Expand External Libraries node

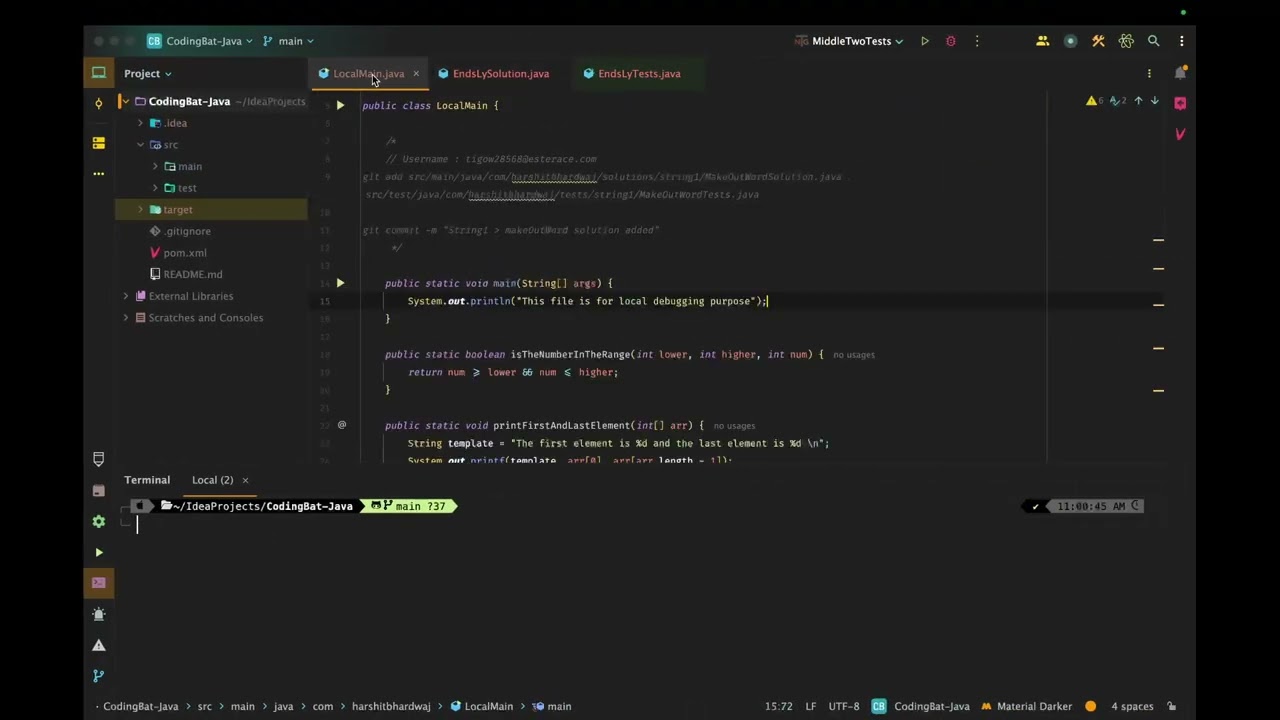pyautogui.click(x=125, y=296)
